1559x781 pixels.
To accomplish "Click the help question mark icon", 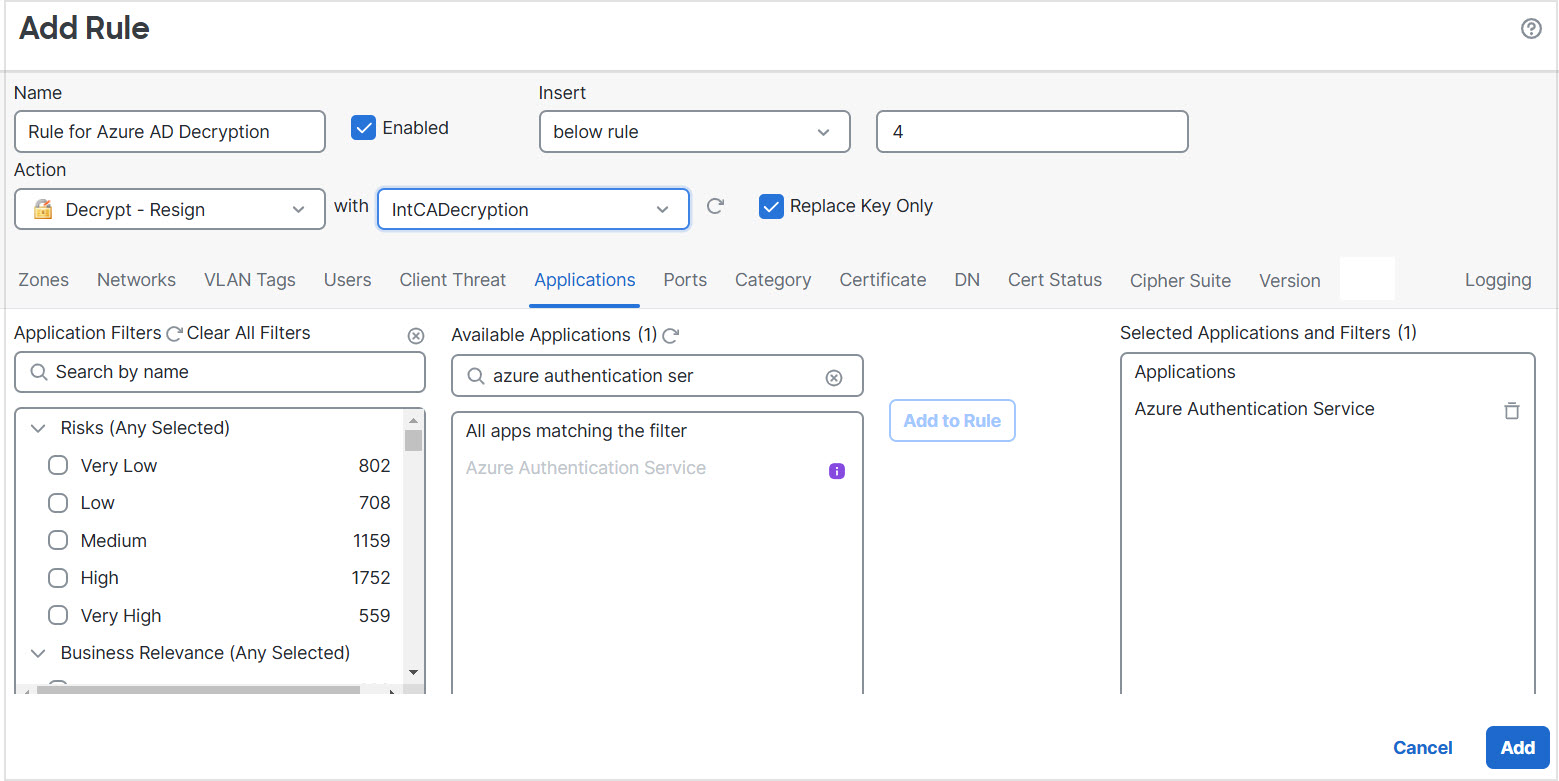I will click(1530, 29).
